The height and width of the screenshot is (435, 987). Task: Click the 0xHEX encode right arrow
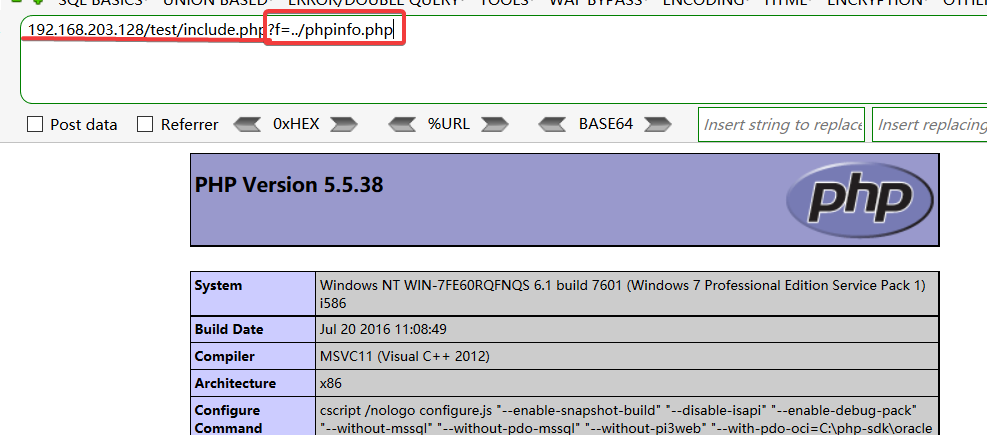[344, 125]
